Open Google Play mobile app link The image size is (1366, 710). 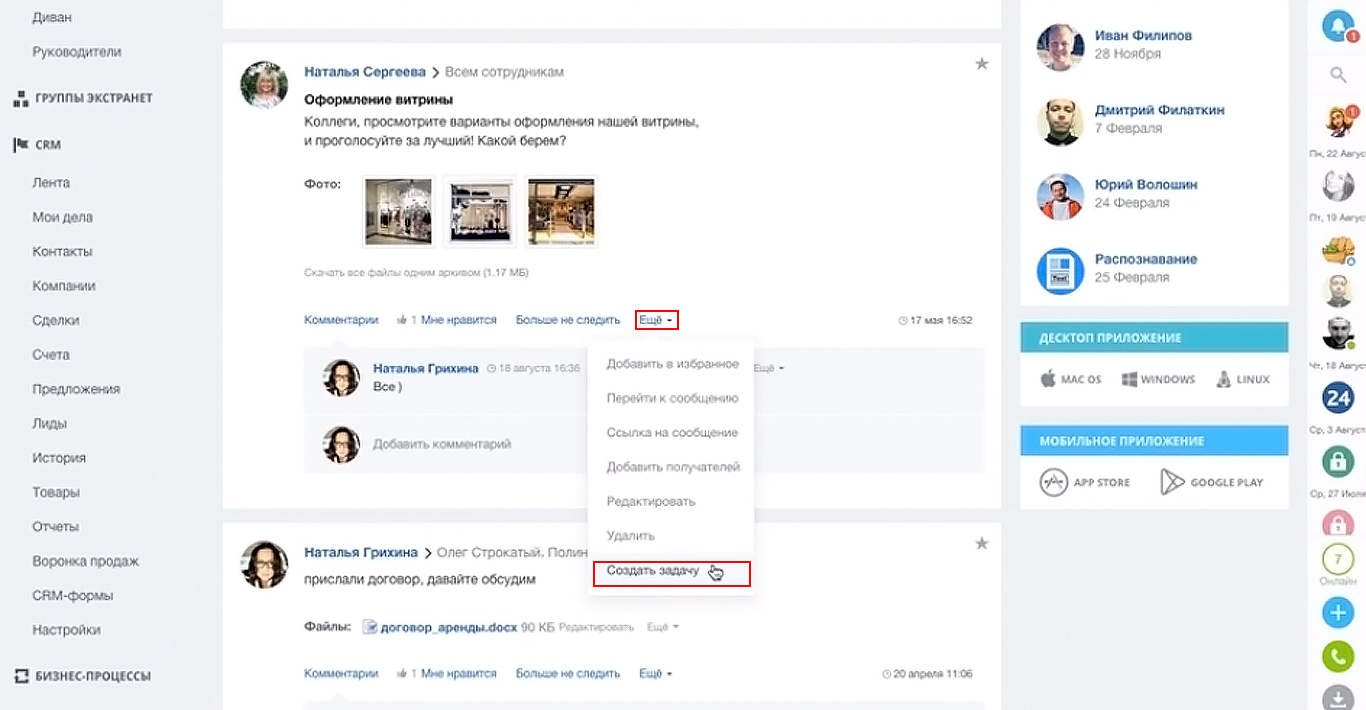(1211, 482)
